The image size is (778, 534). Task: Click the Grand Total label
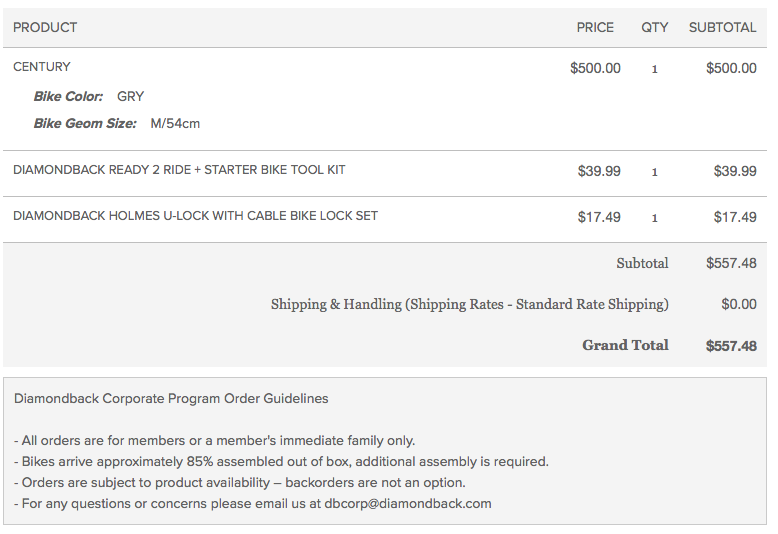tap(625, 345)
